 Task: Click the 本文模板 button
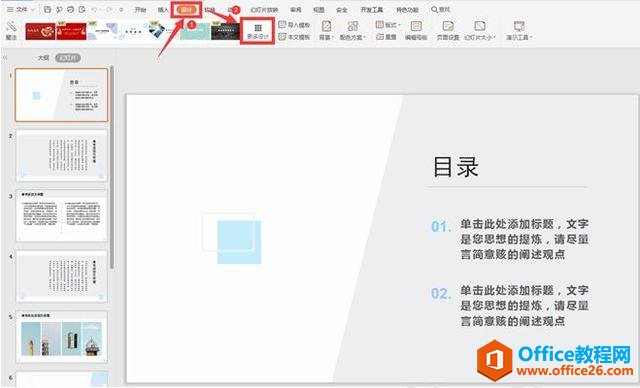tap(294, 37)
